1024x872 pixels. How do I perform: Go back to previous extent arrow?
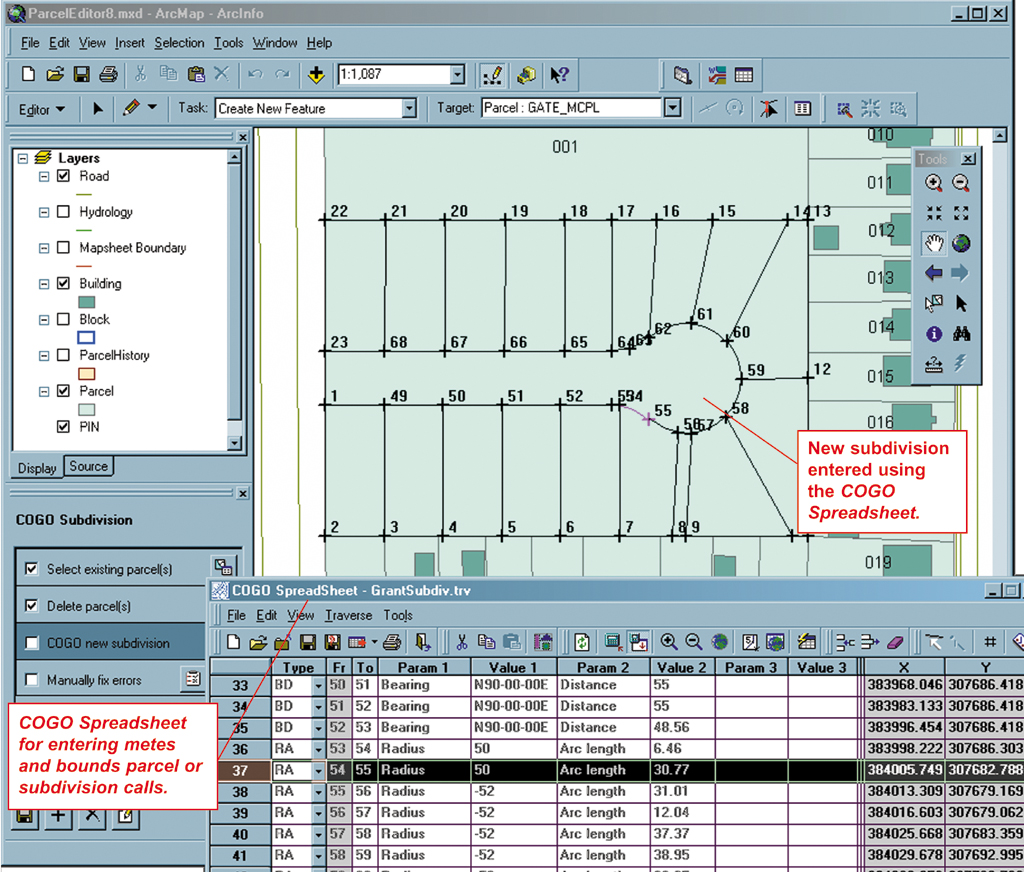934,273
